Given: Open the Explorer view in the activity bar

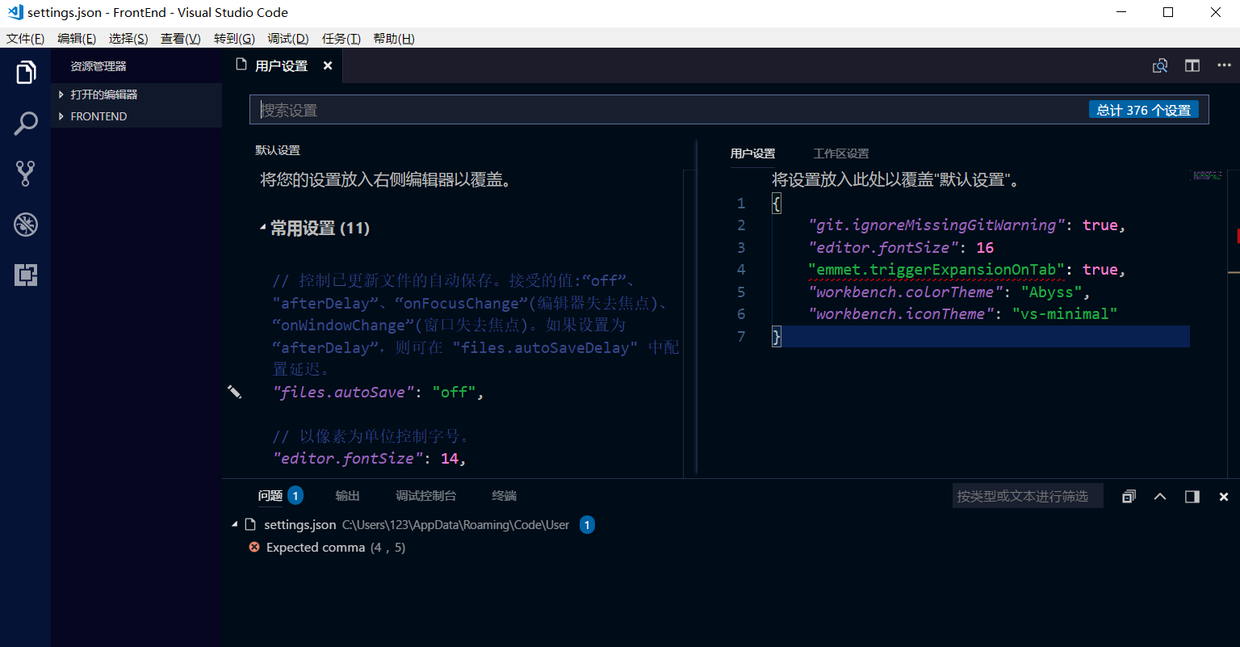Looking at the screenshot, I should (25, 72).
